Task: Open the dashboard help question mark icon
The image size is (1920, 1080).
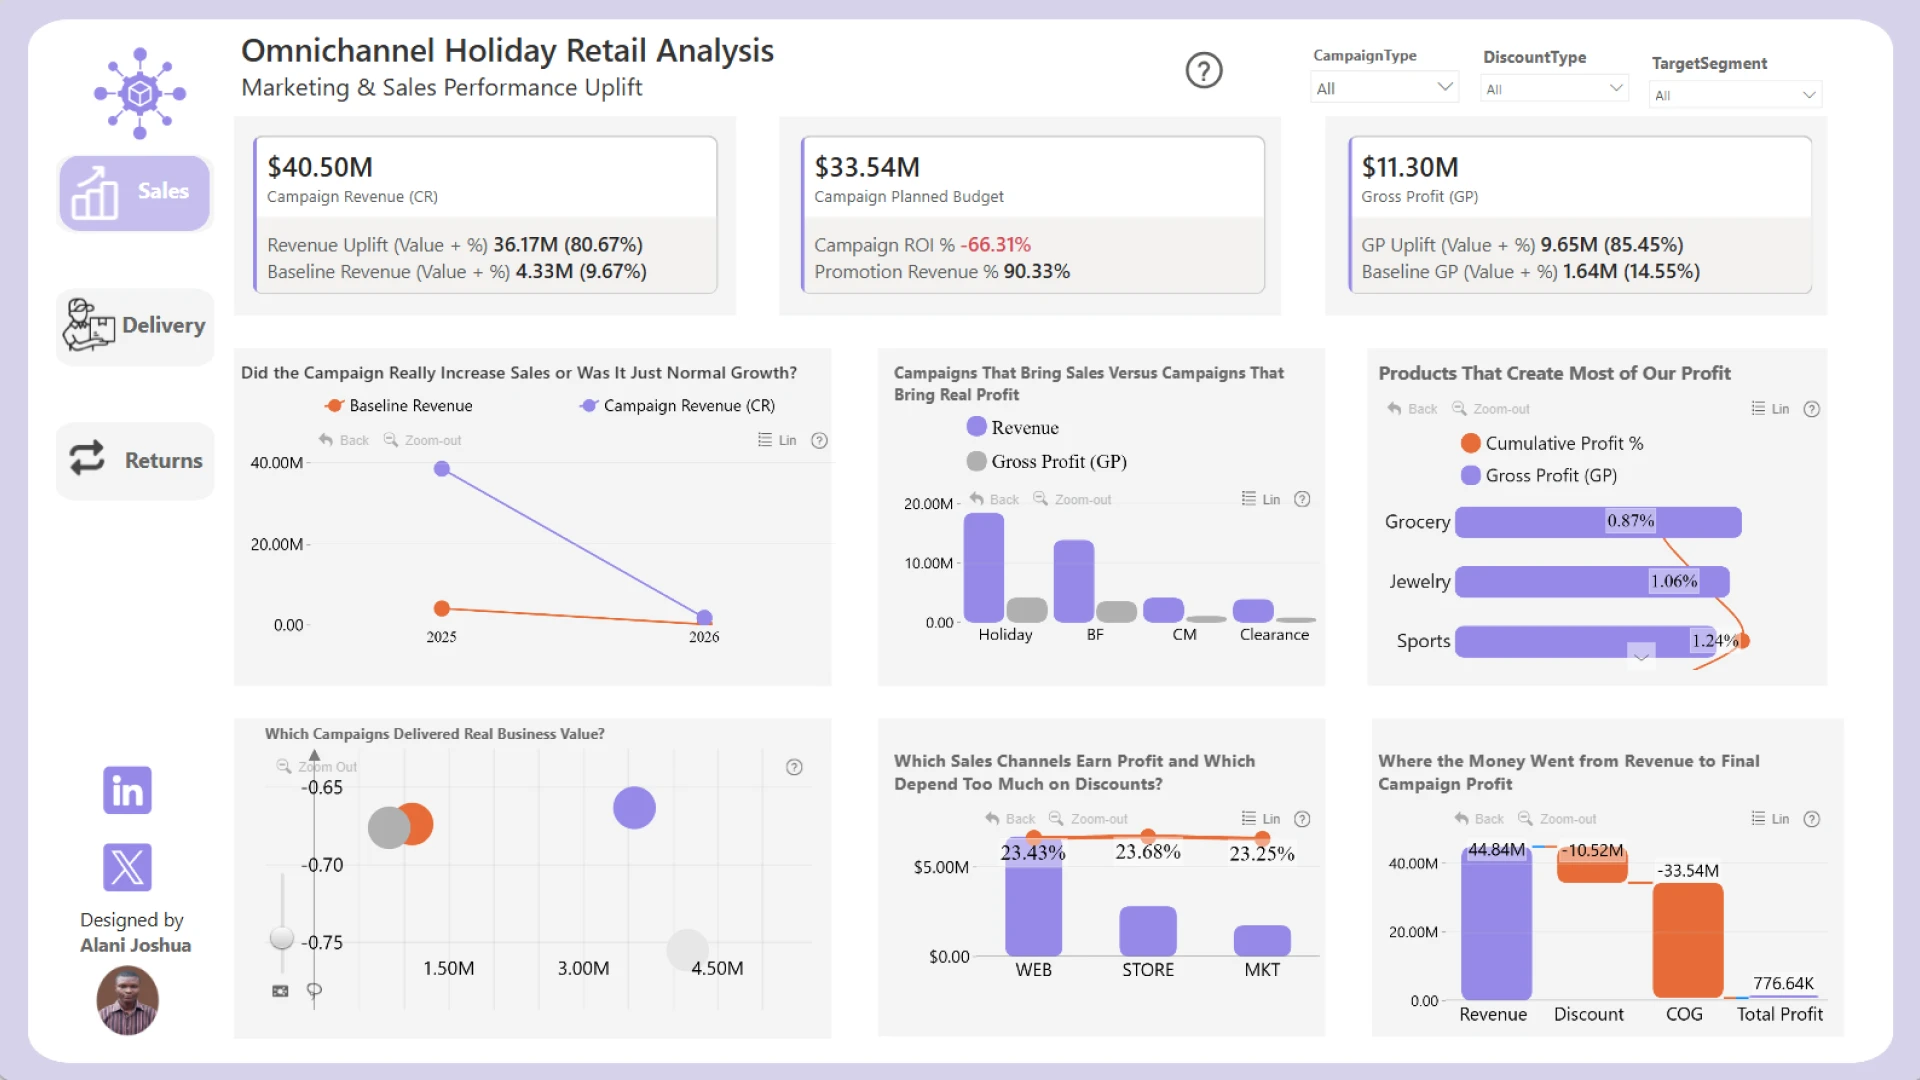Action: click(x=1204, y=71)
